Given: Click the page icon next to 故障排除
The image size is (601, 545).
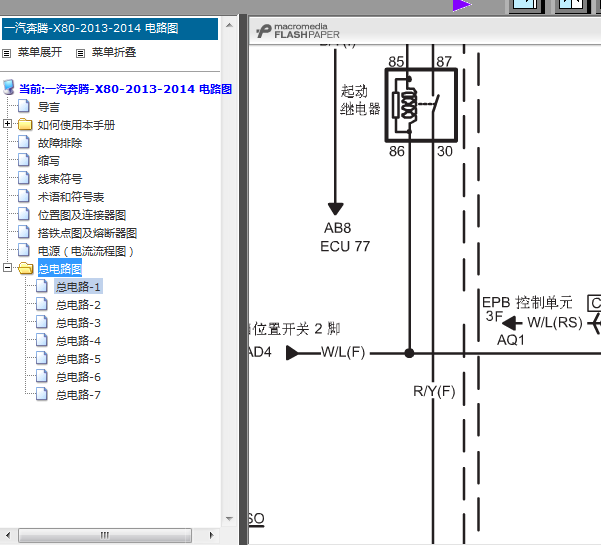Looking at the screenshot, I should tap(24, 141).
